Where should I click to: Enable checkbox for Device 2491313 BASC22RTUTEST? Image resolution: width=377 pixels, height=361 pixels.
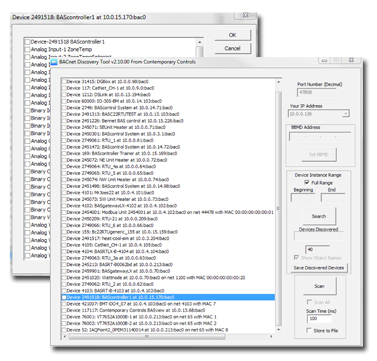[x=64, y=114]
